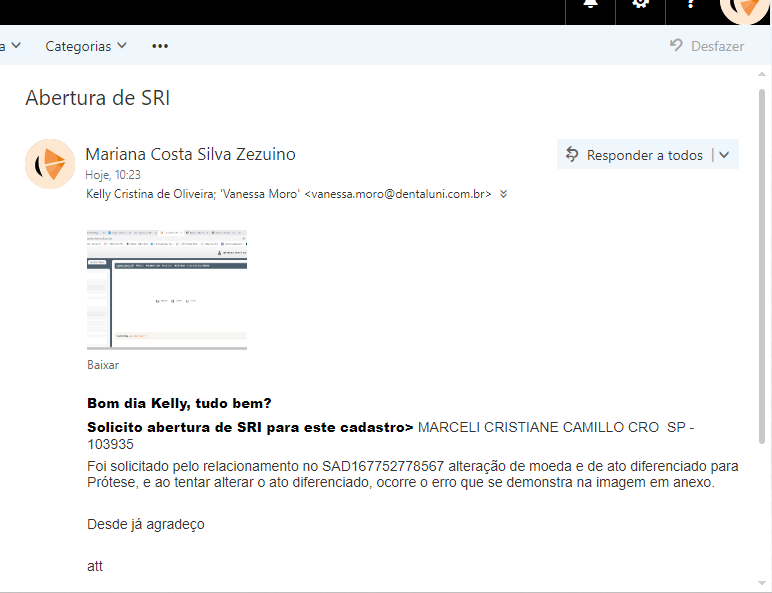Click the email subject Abertura de SRI
Screen dimensions: 772x593
coord(97,98)
